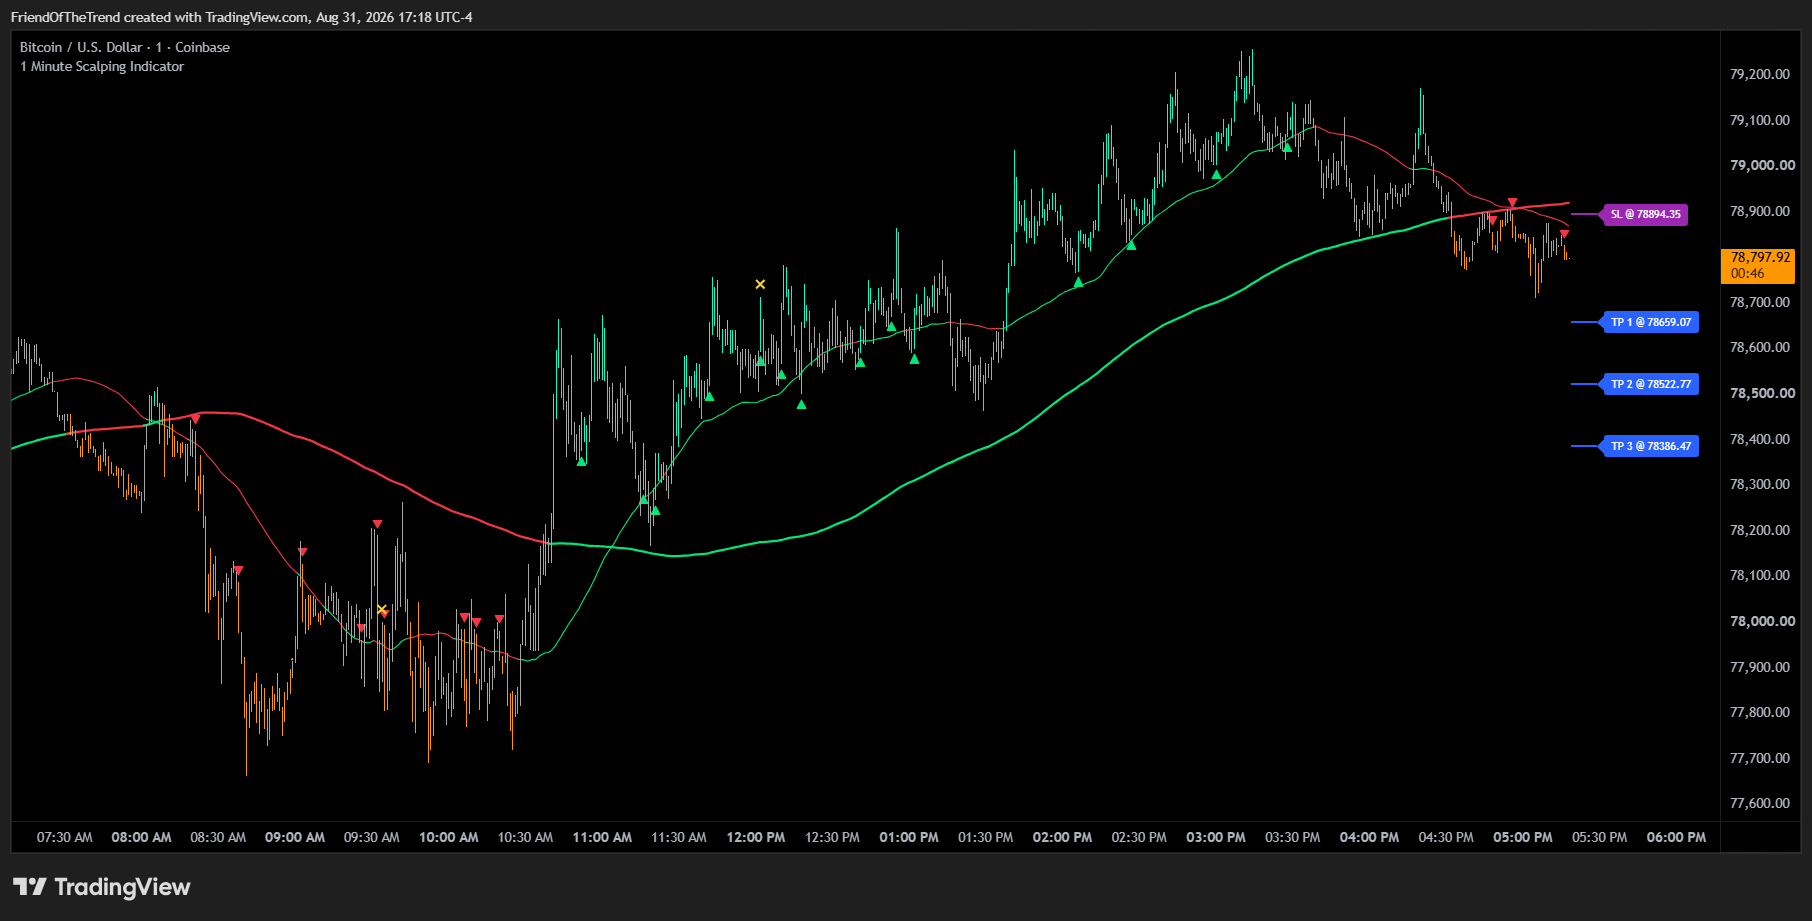This screenshot has width=1812, height=921.
Task: Click the 05:00 PM time axis label
Action: (x=1523, y=837)
